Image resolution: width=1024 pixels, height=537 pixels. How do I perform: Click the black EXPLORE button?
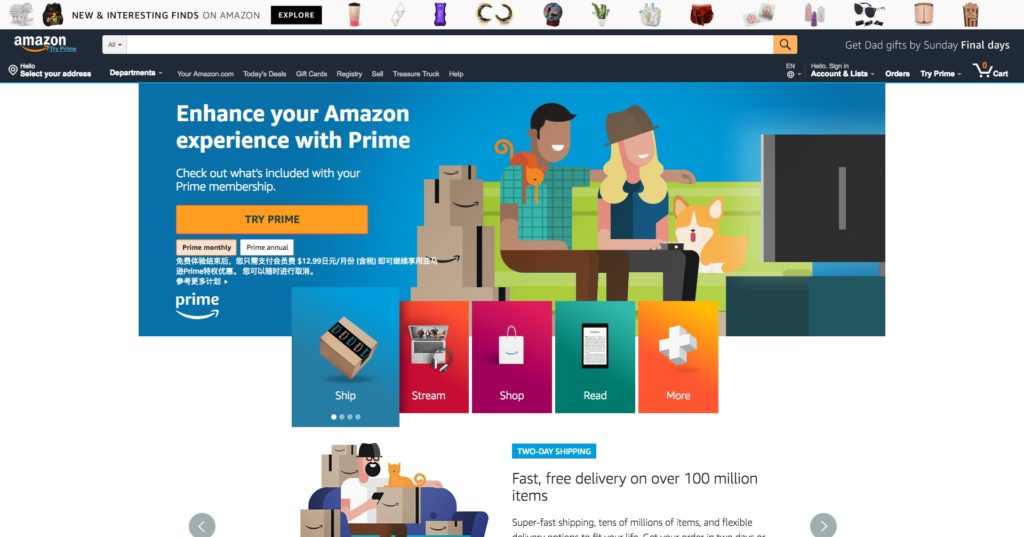coord(296,14)
